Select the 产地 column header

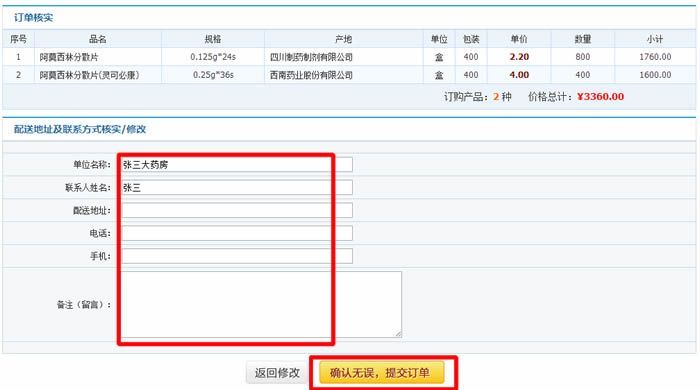coord(344,39)
